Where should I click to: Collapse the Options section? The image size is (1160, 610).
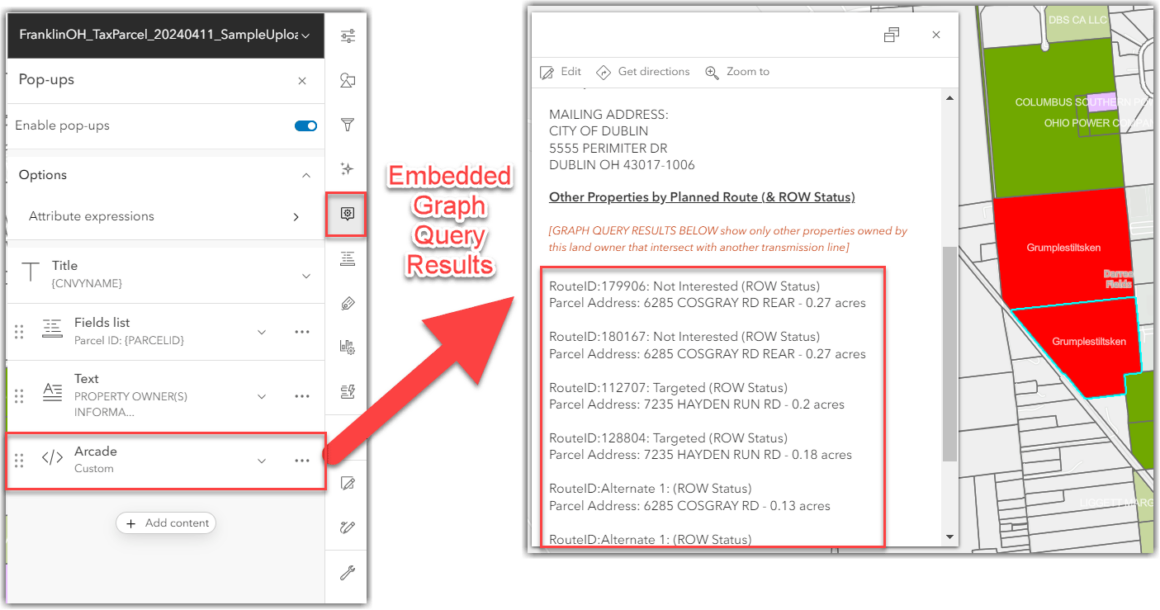[306, 175]
